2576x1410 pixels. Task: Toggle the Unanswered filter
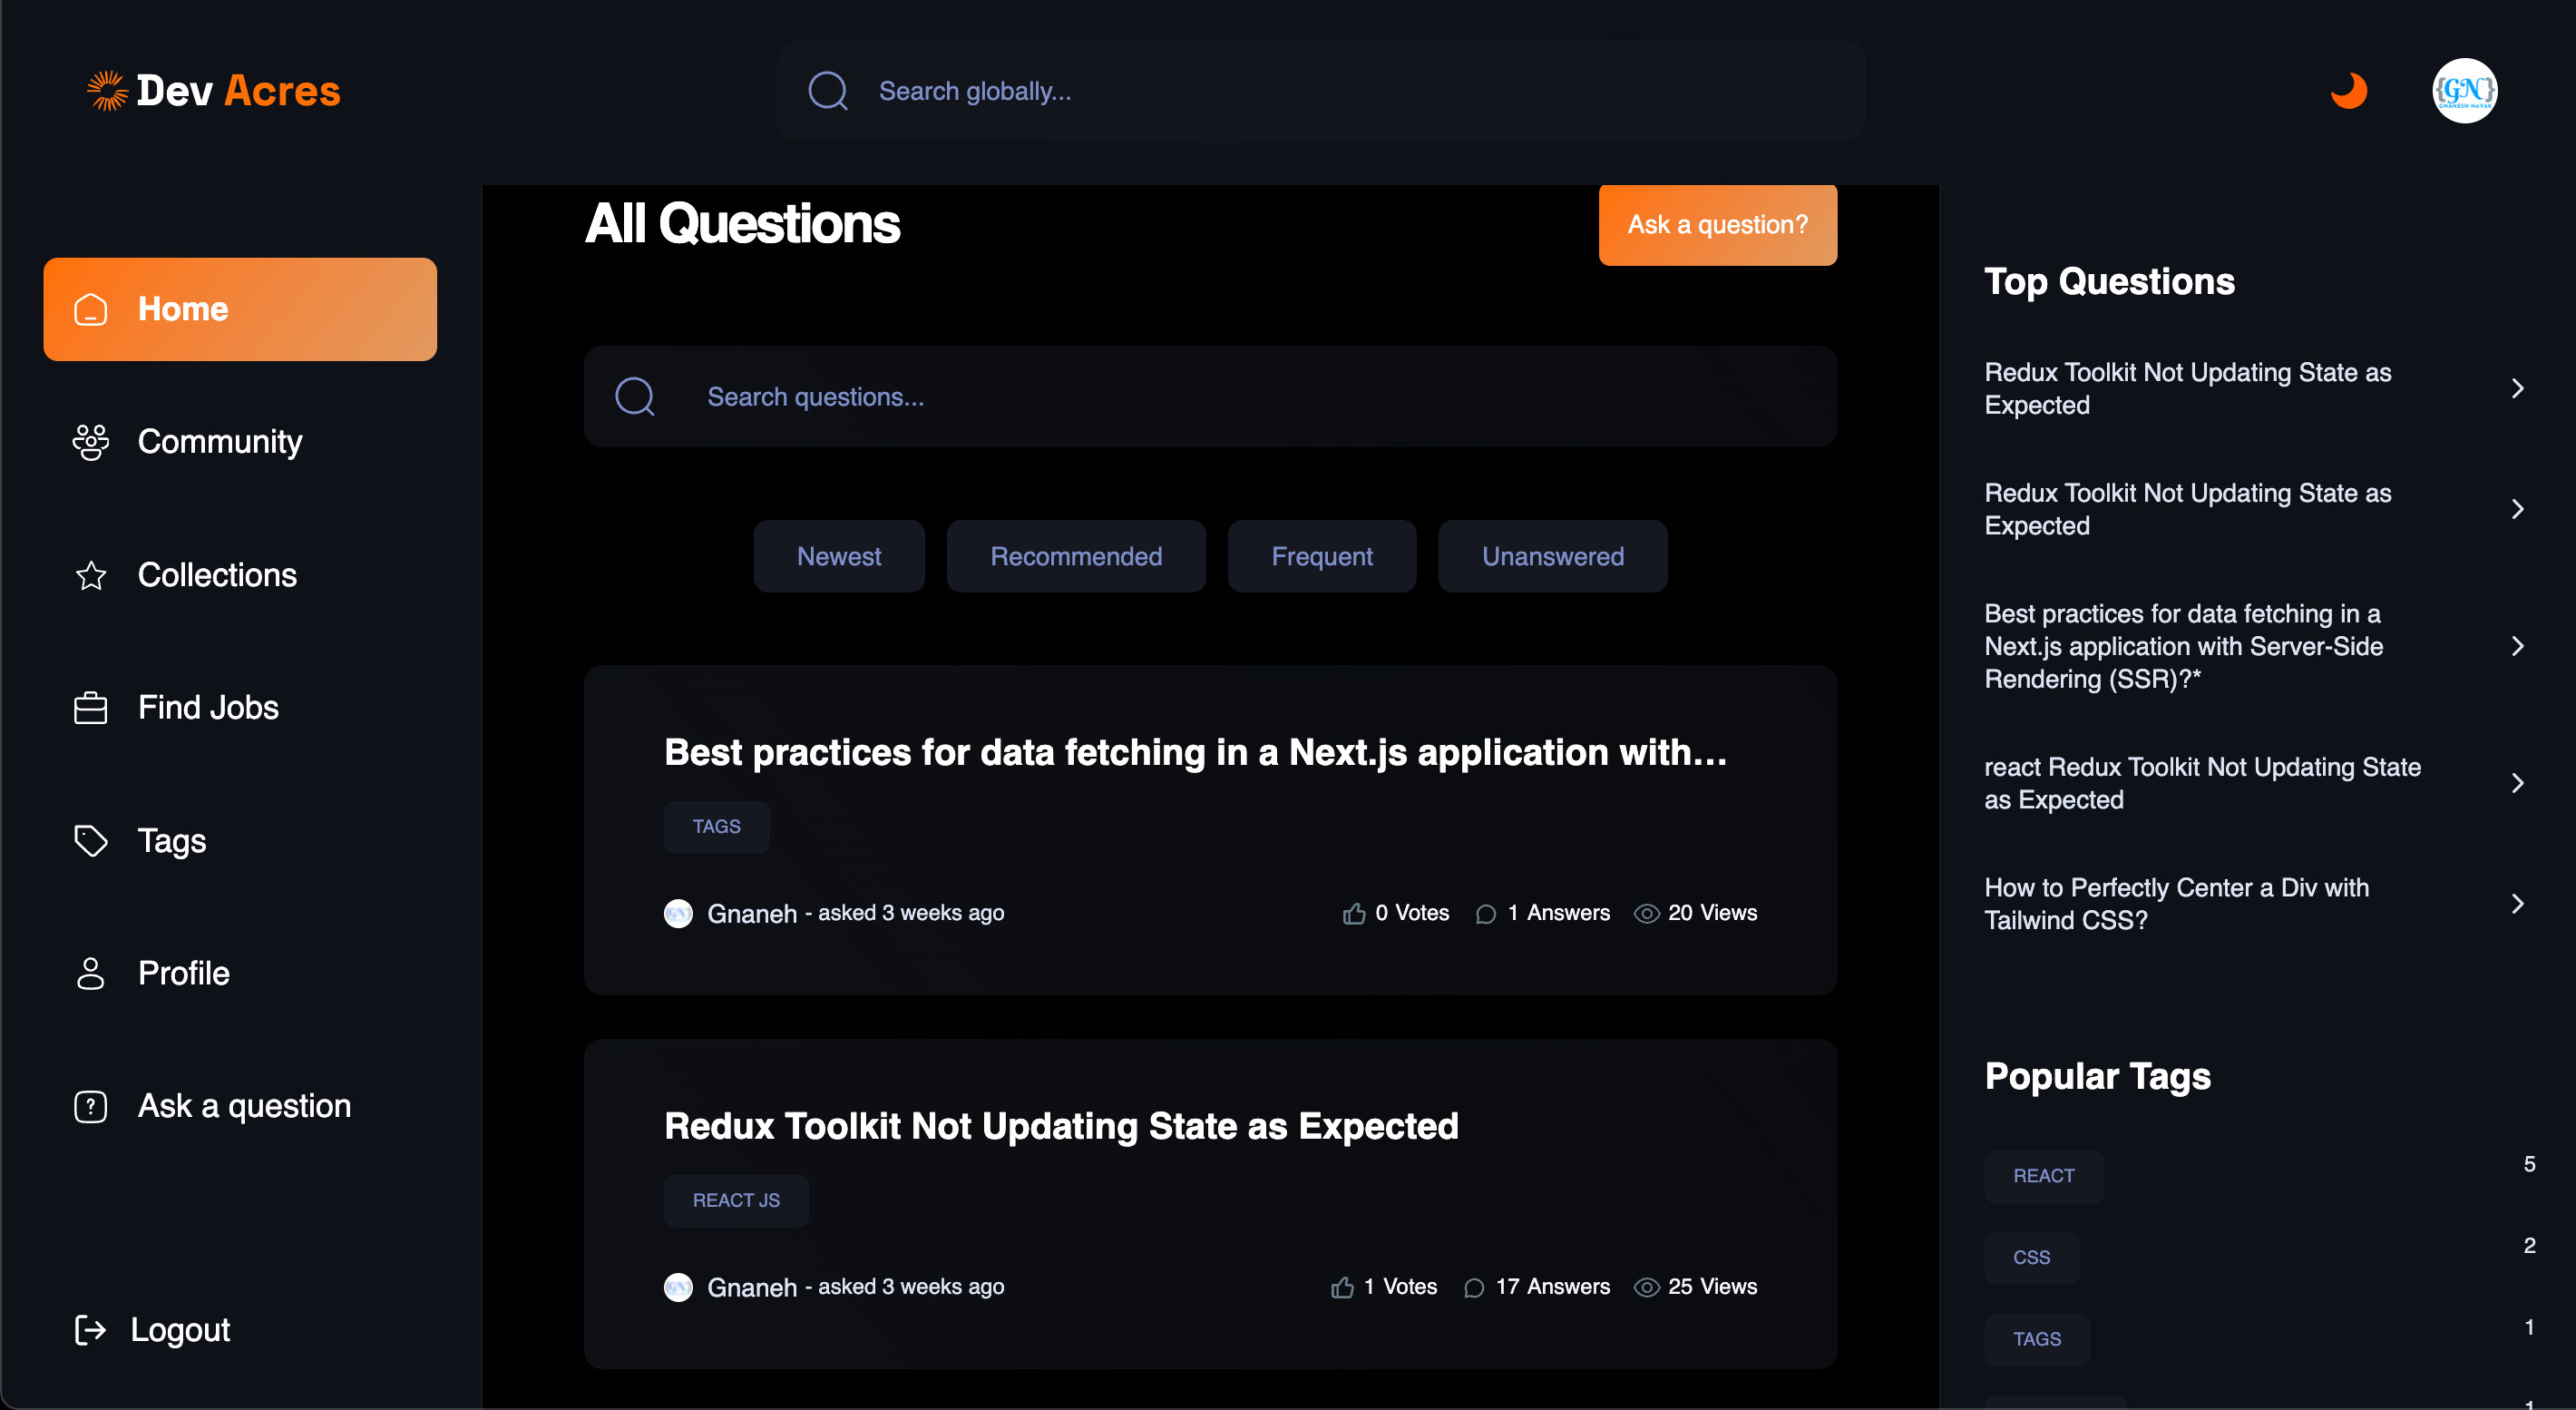pyautogui.click(x=1552, y=556)
